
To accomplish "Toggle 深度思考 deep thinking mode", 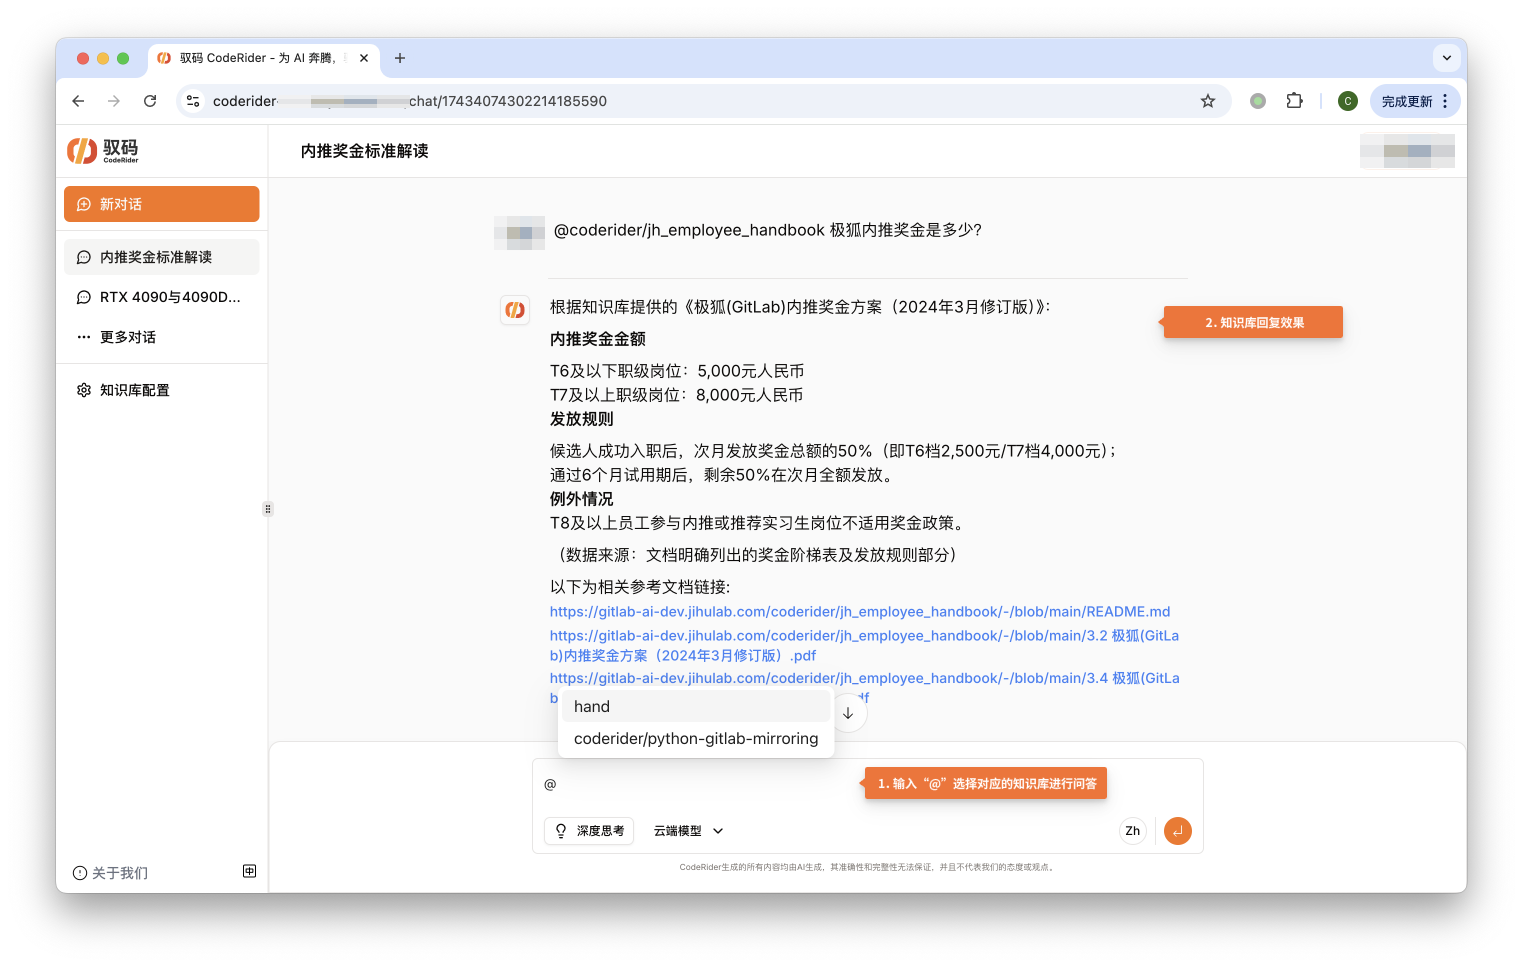I will [589, 831].
